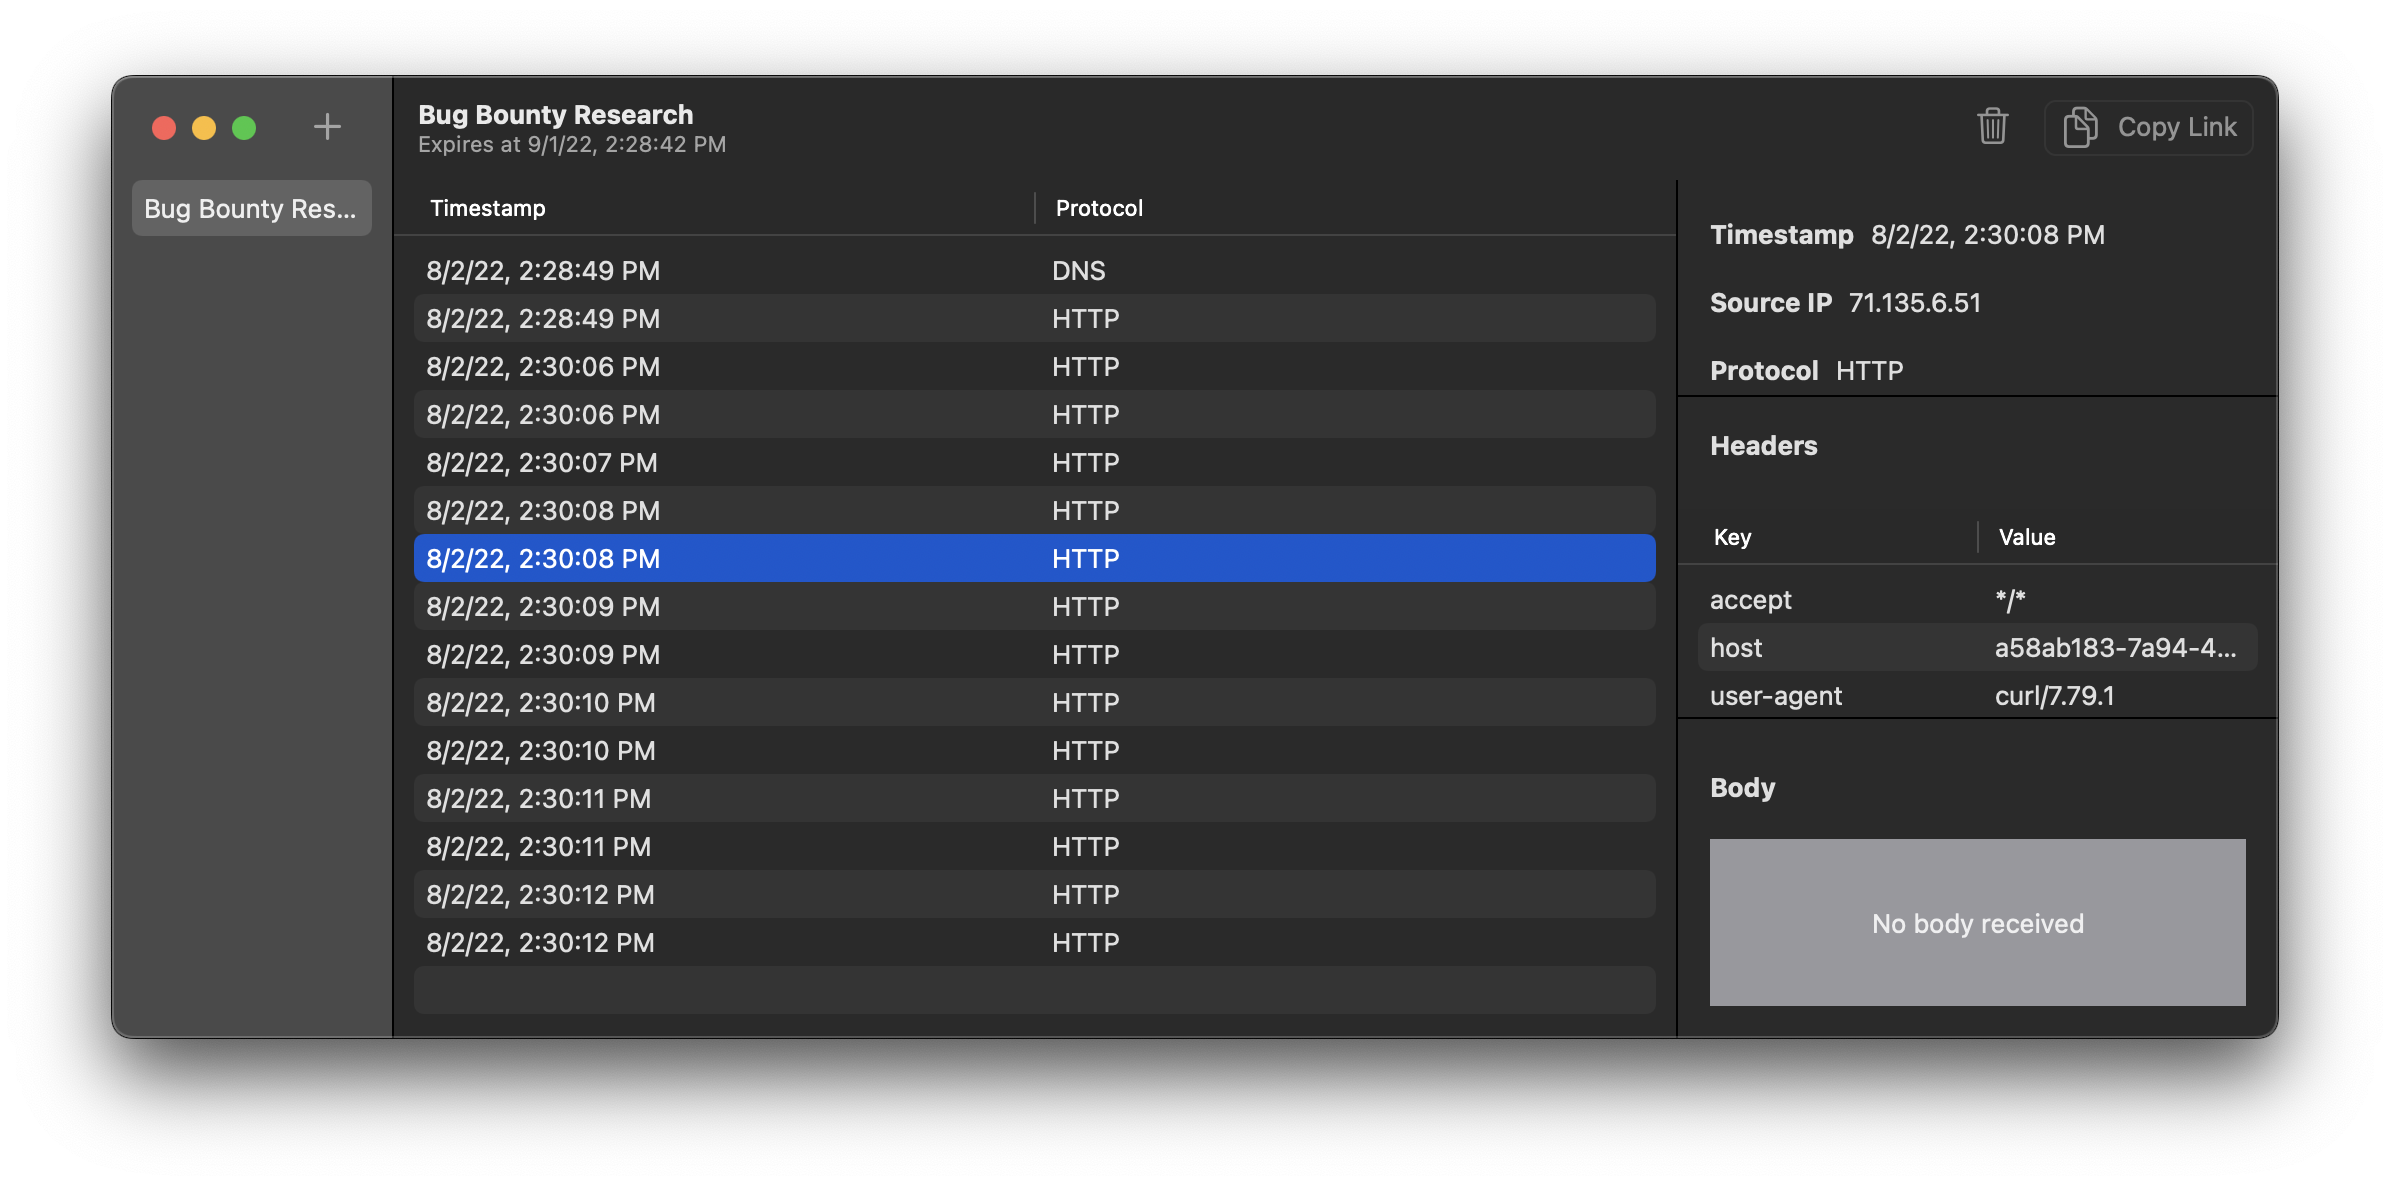The image size is (2390, 1186).
Task: Select Bug Bounty Res... sidebar item
Action: (251, 208)
